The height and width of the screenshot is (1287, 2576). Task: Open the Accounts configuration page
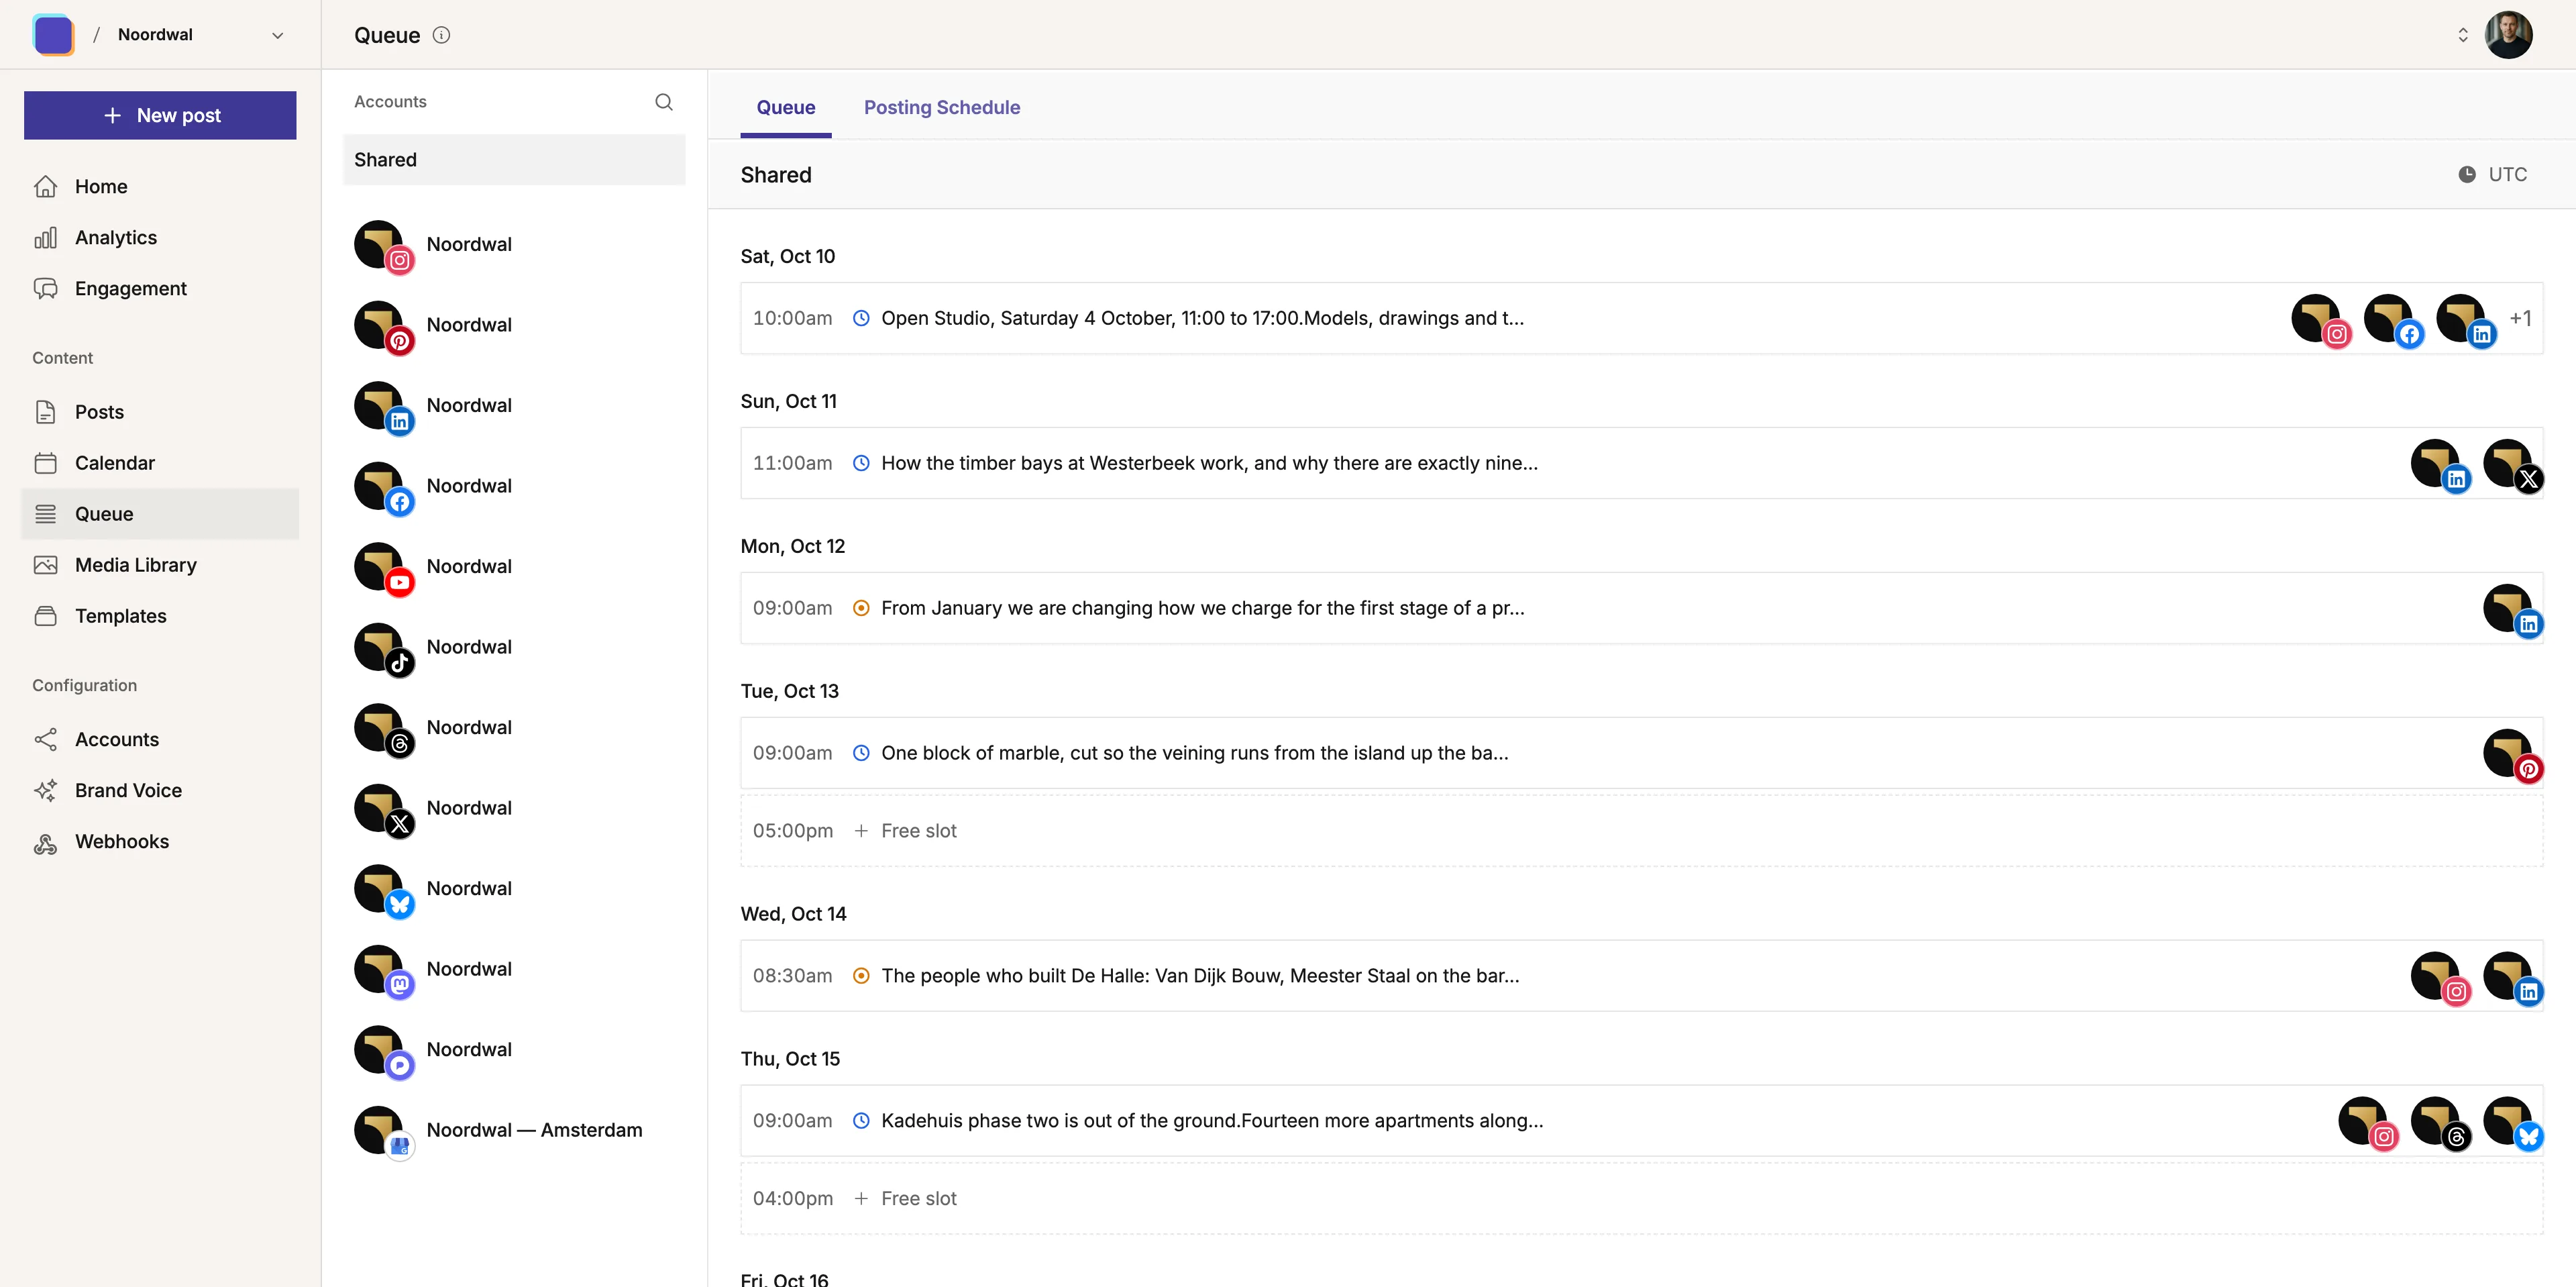click(x=160, y=740)
